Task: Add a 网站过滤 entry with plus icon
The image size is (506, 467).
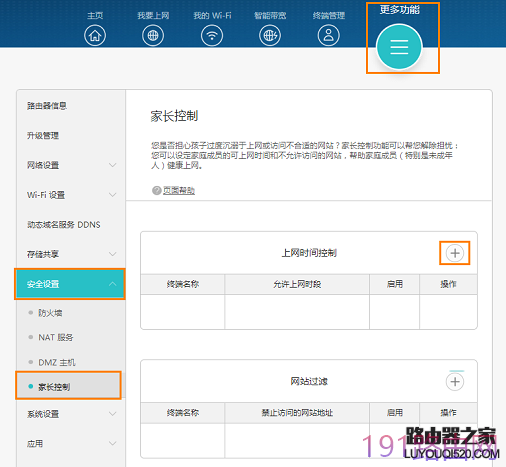Action: pyautogui.click(x=455, y=381)
